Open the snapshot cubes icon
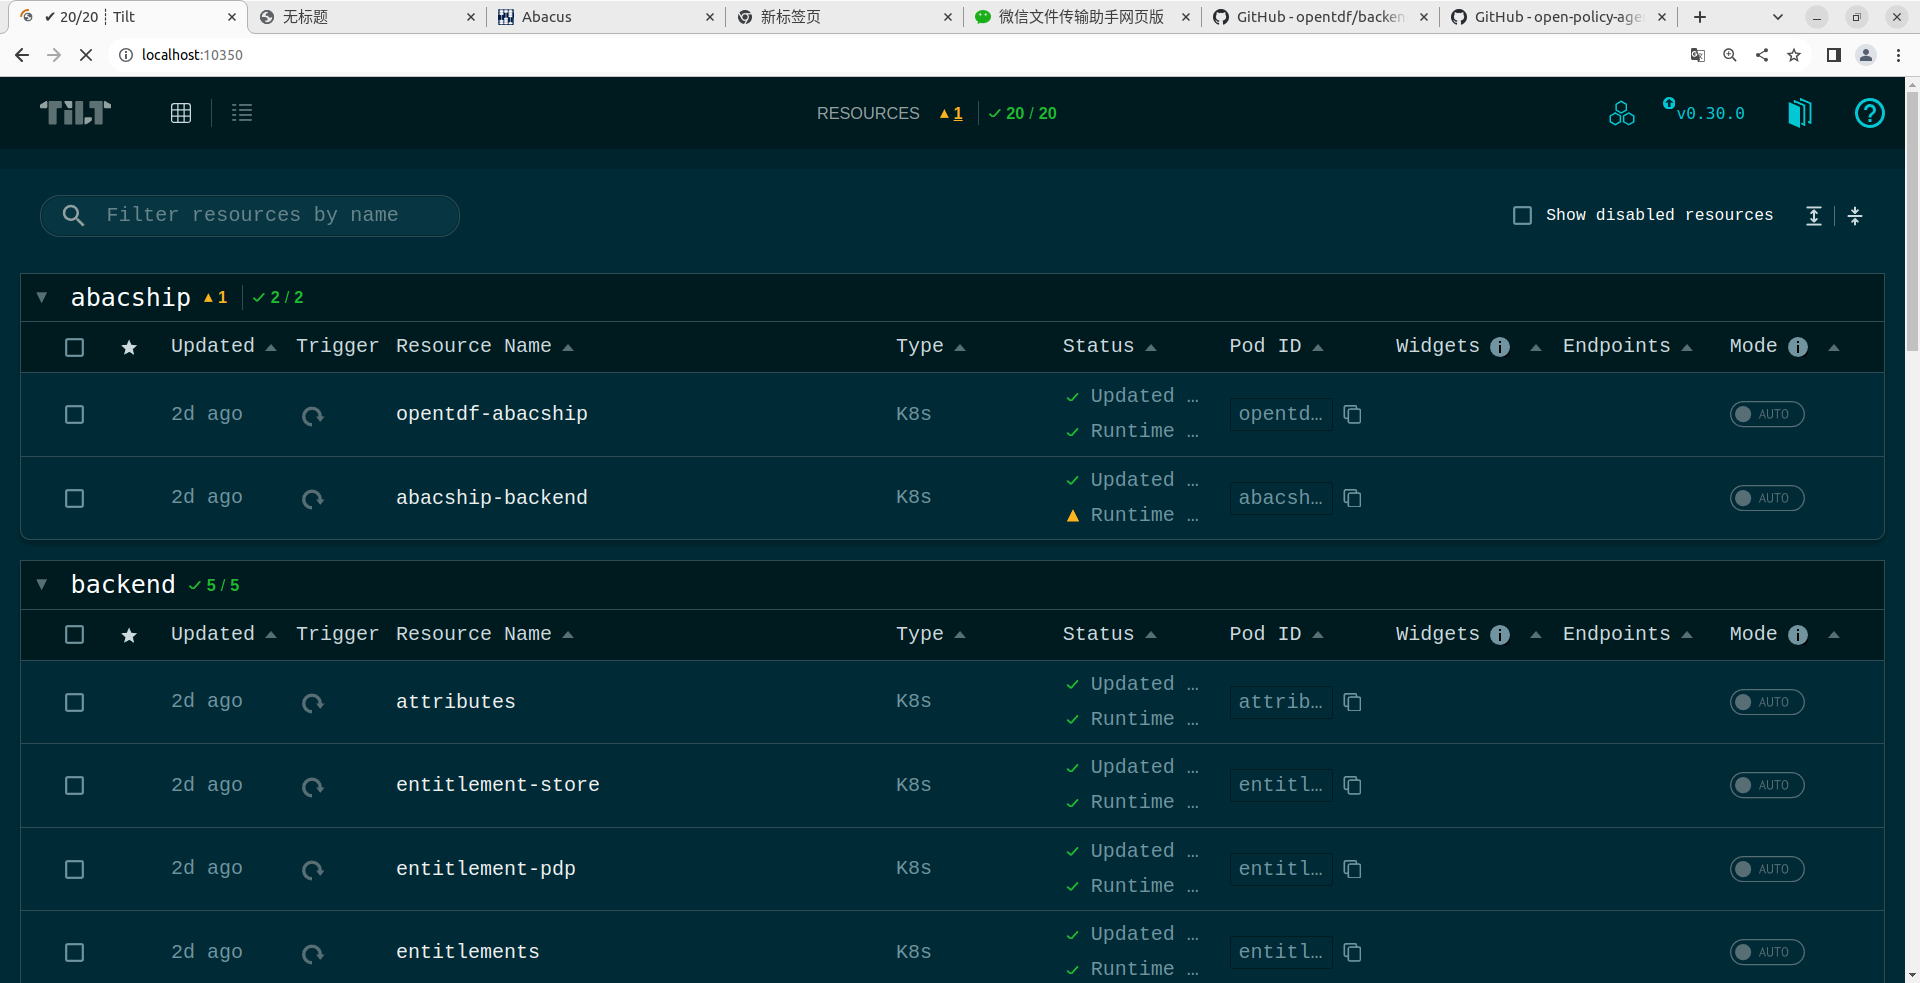The height and width of the screenshot is (983, 1920). (x=1621, y=113)
